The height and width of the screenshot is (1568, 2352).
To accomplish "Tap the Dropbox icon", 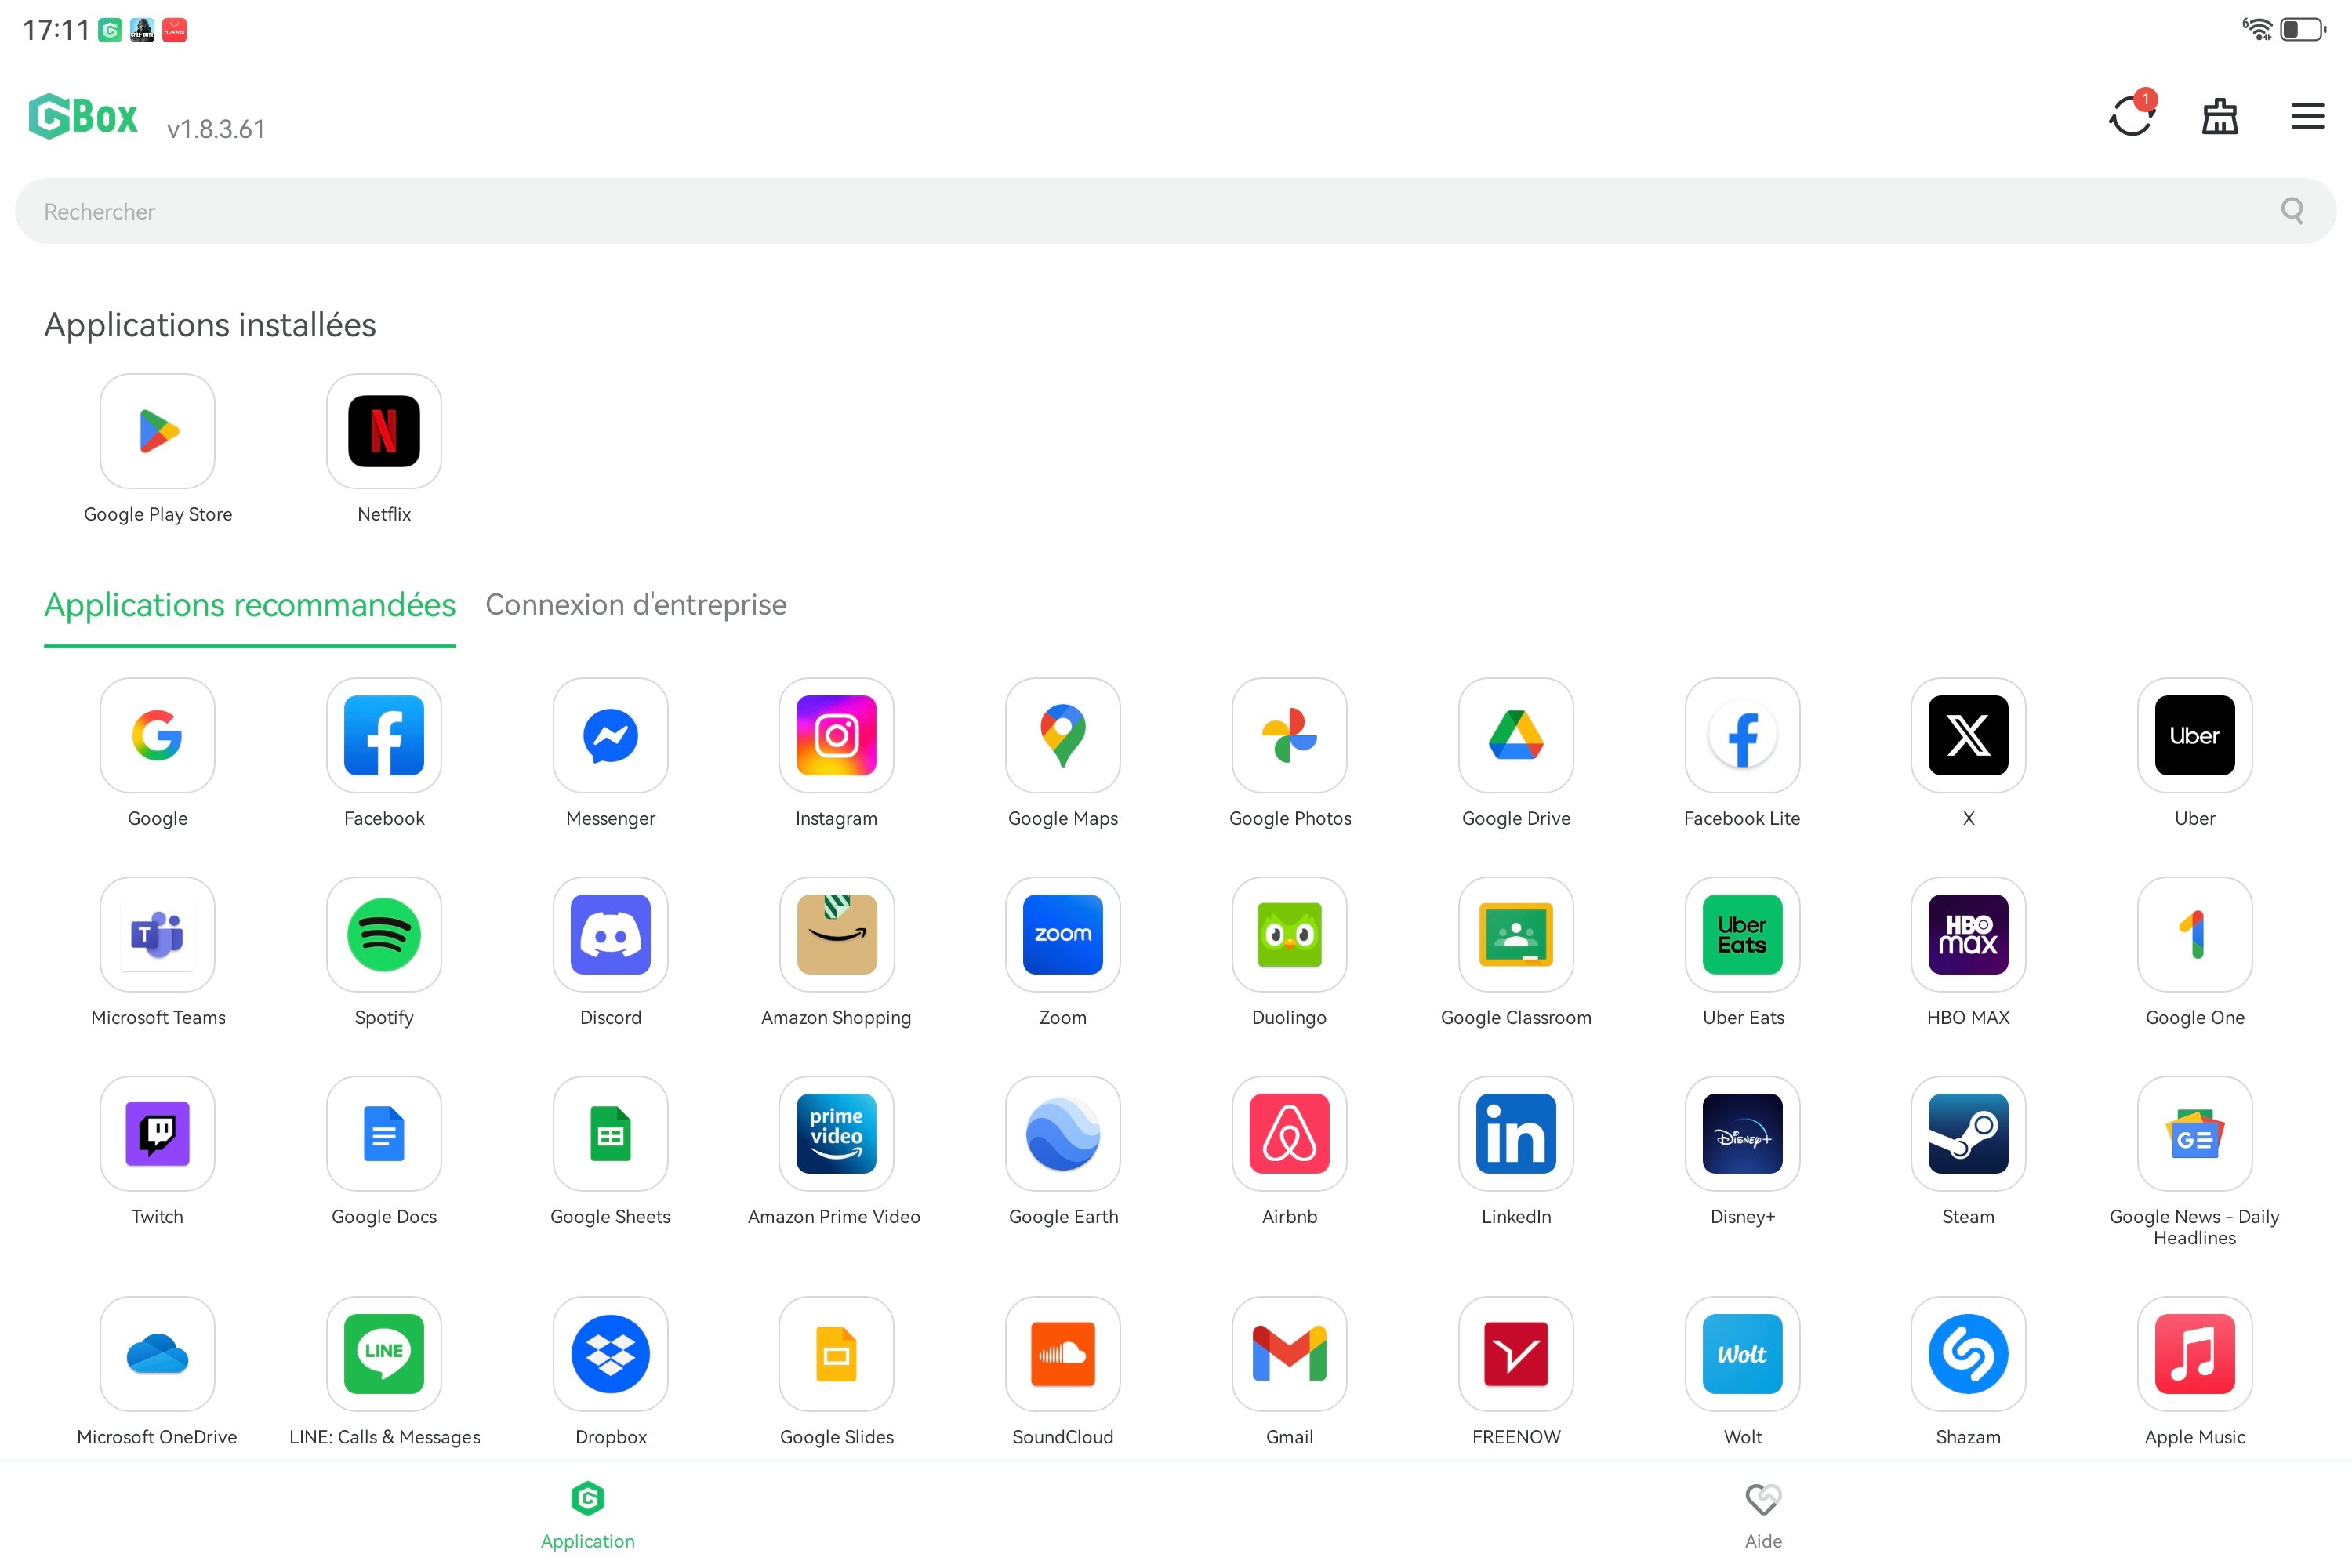I will (611, 1354).
